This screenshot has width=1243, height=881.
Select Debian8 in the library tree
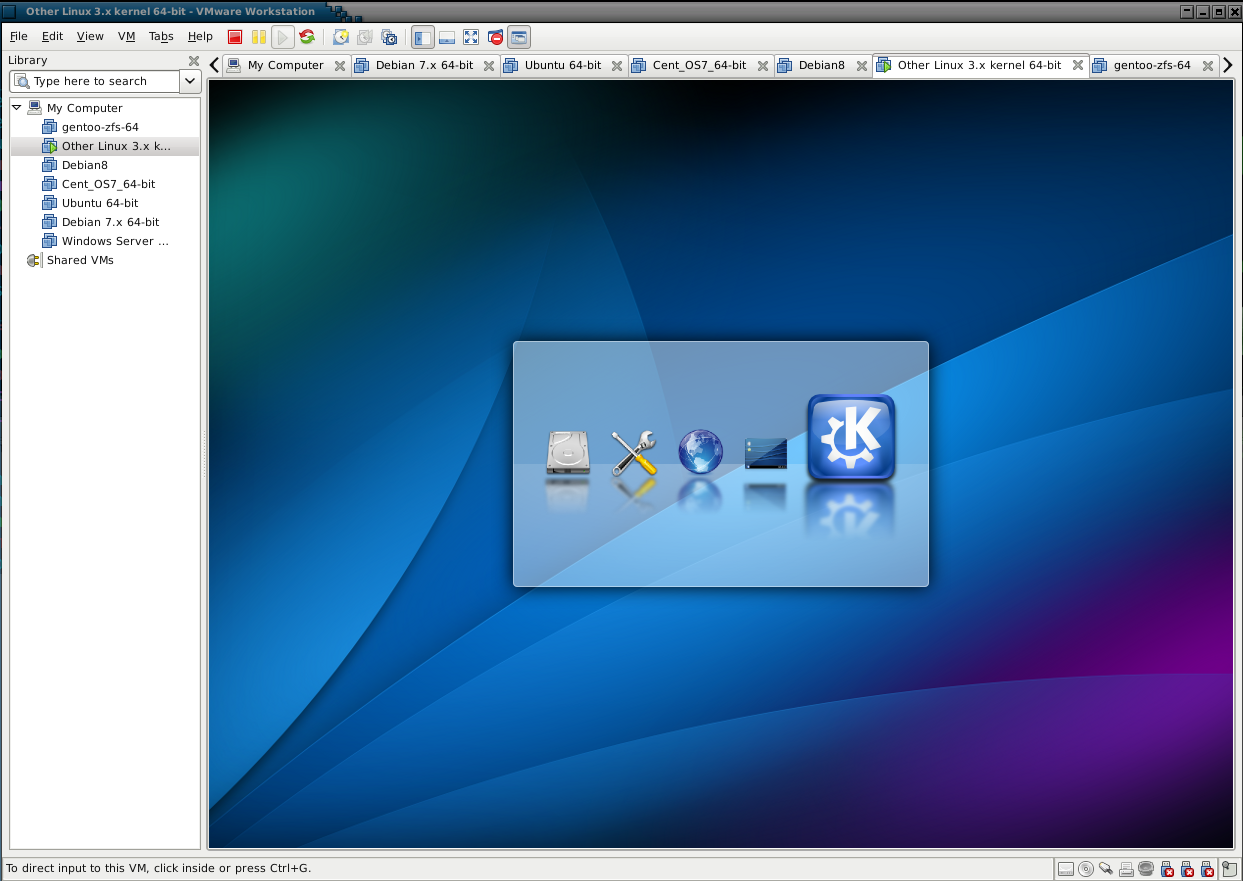tap(85, 165)
